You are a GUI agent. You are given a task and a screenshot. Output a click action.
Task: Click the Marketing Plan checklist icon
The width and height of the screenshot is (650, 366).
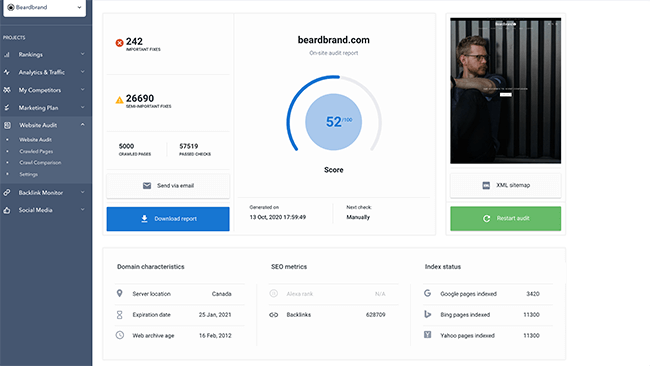[7, 108]
